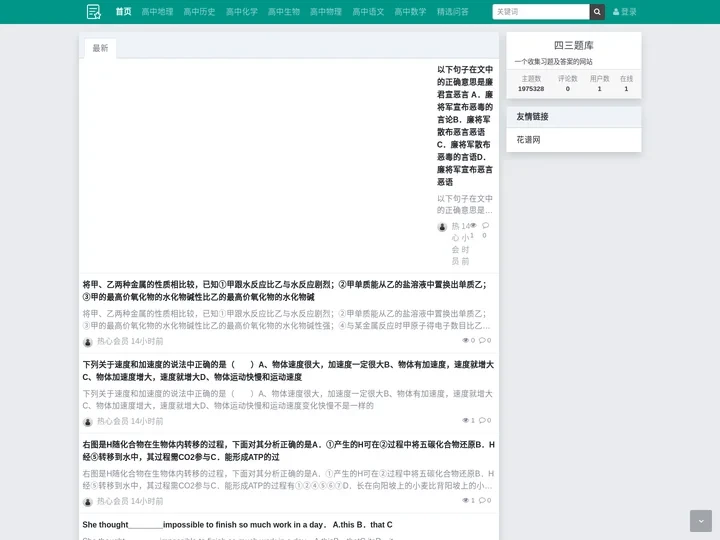Click the site logo icon
The width and height of the screenshot is (720, 540).
(94, 12)
